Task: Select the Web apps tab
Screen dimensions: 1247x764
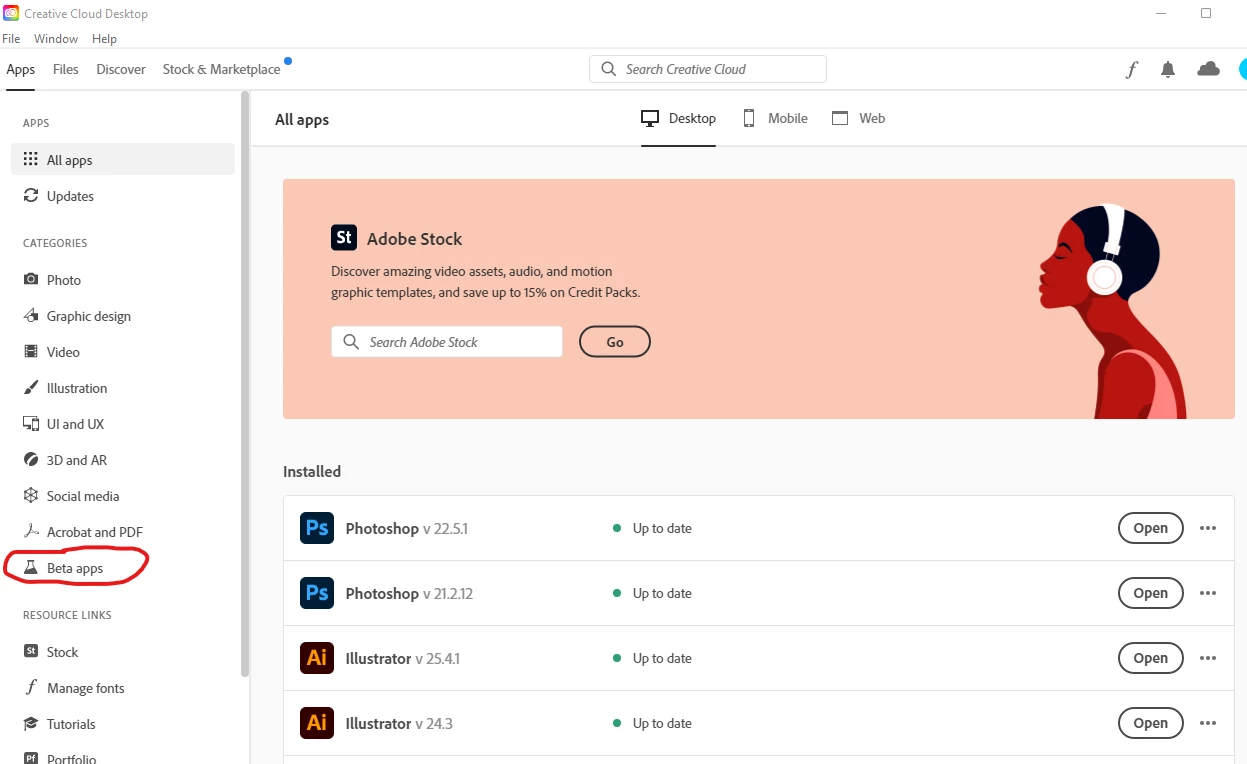Action: 859,118
